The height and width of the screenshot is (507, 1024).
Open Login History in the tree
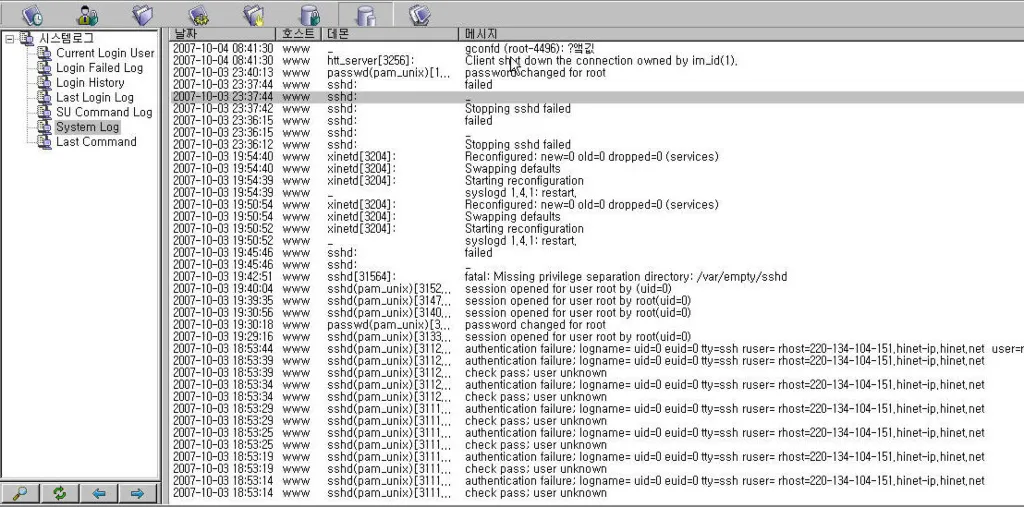pos(90,83)
